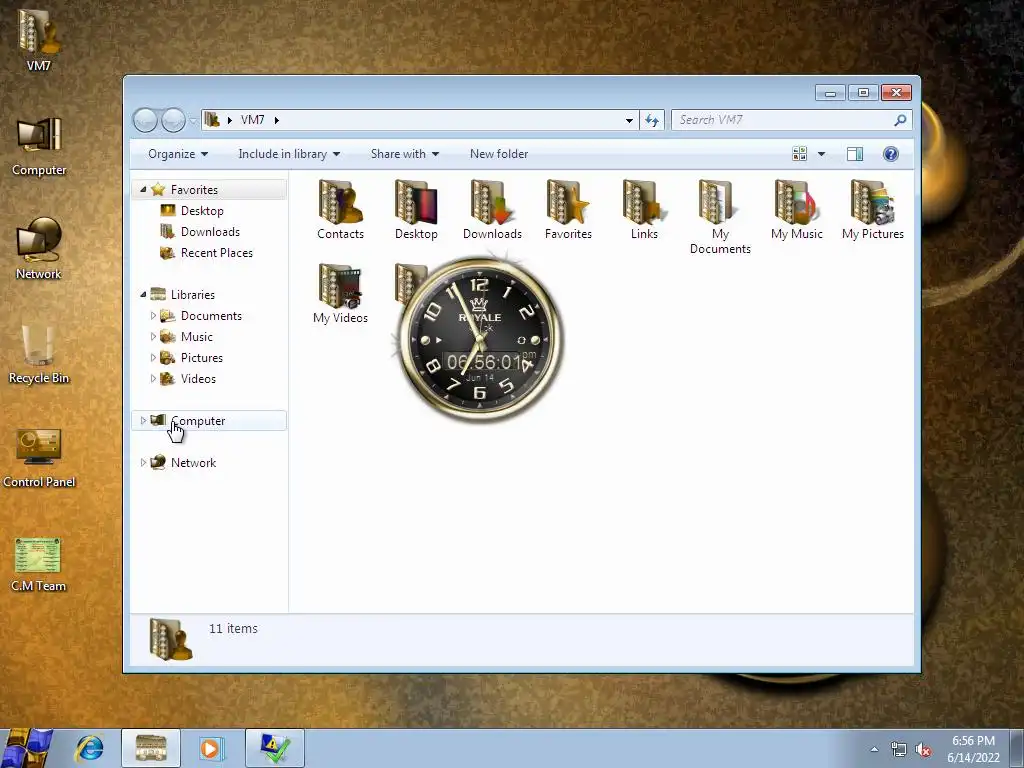This screenshot has width=1024, height=768.
Task: Show hidden tray icons arrow
Action: tap(874, 750)
